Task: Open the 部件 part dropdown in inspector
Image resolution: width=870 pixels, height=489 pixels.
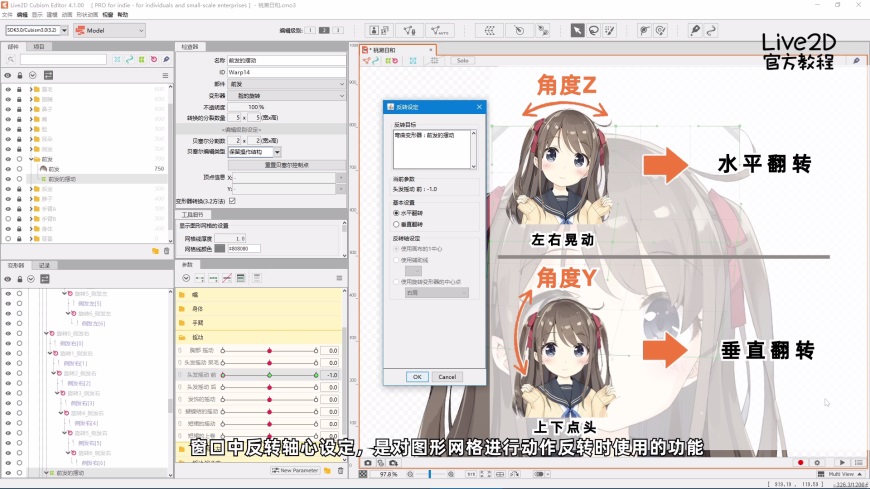Action: click(x=287, y=84)
